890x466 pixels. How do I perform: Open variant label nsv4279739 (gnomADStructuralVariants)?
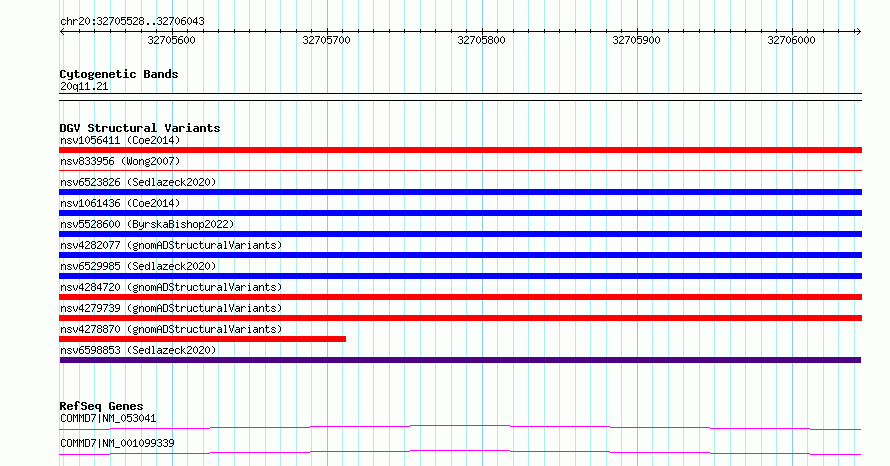(x=171, y=308)
